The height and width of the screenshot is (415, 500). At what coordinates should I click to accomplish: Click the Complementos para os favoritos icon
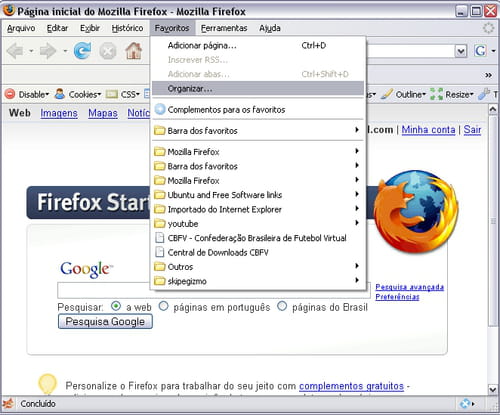[160, 109]
